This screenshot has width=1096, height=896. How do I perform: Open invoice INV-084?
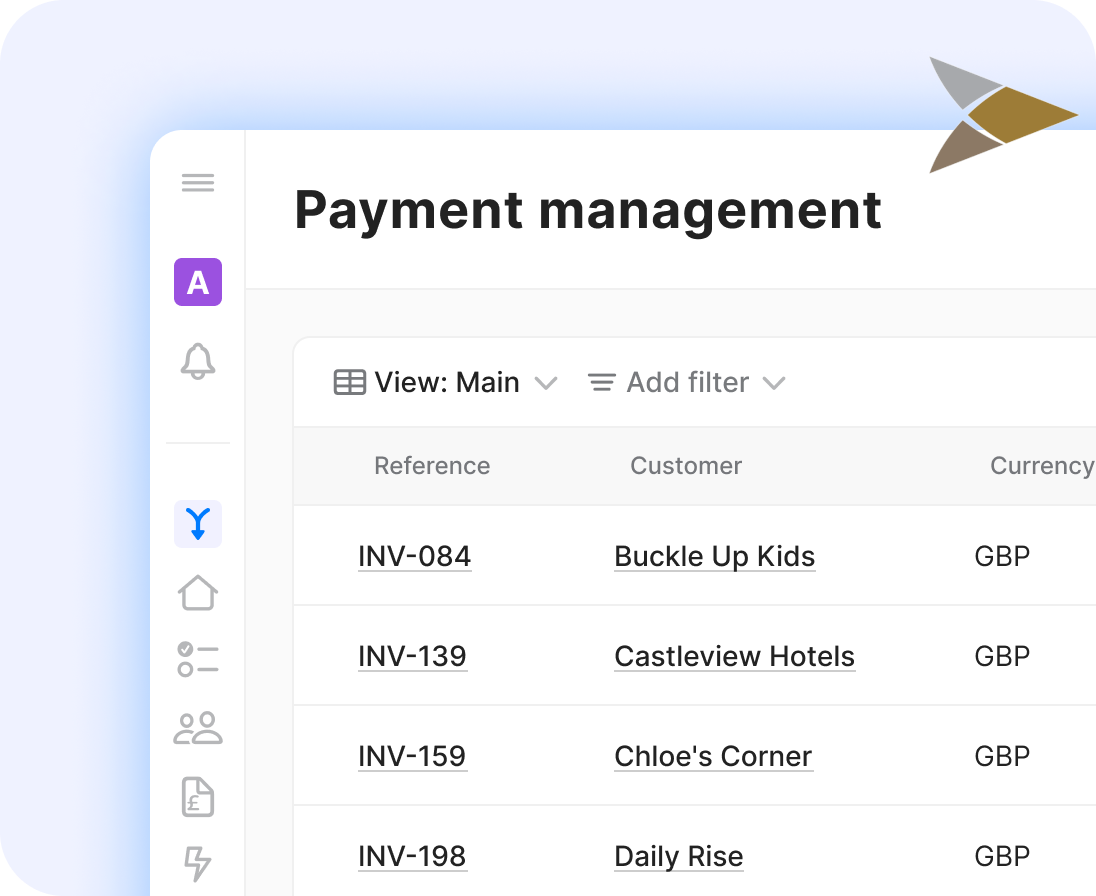[414, 556]
